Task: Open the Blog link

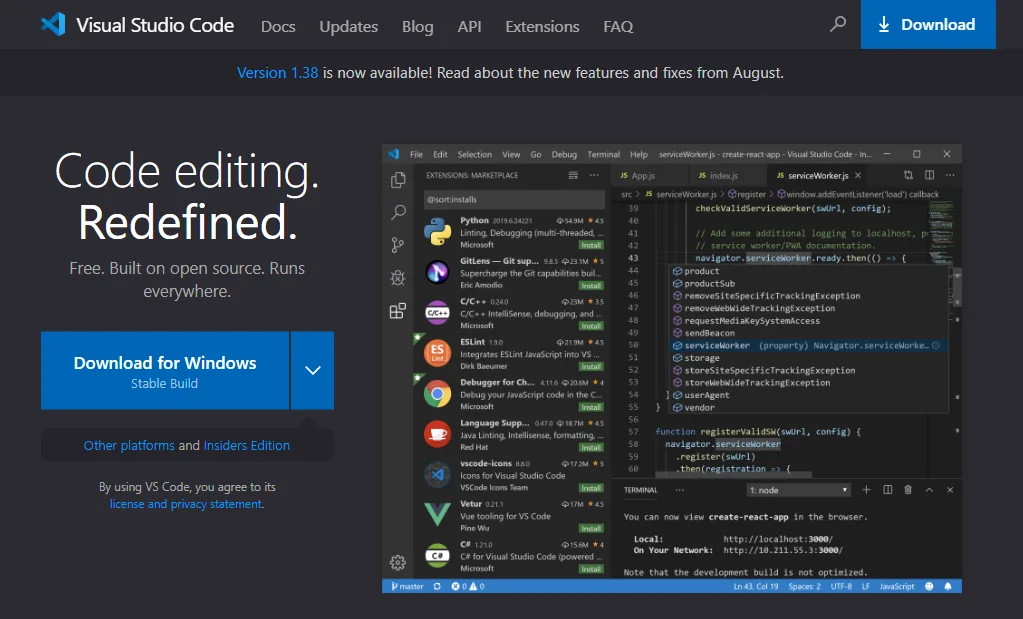Action: 418,27
